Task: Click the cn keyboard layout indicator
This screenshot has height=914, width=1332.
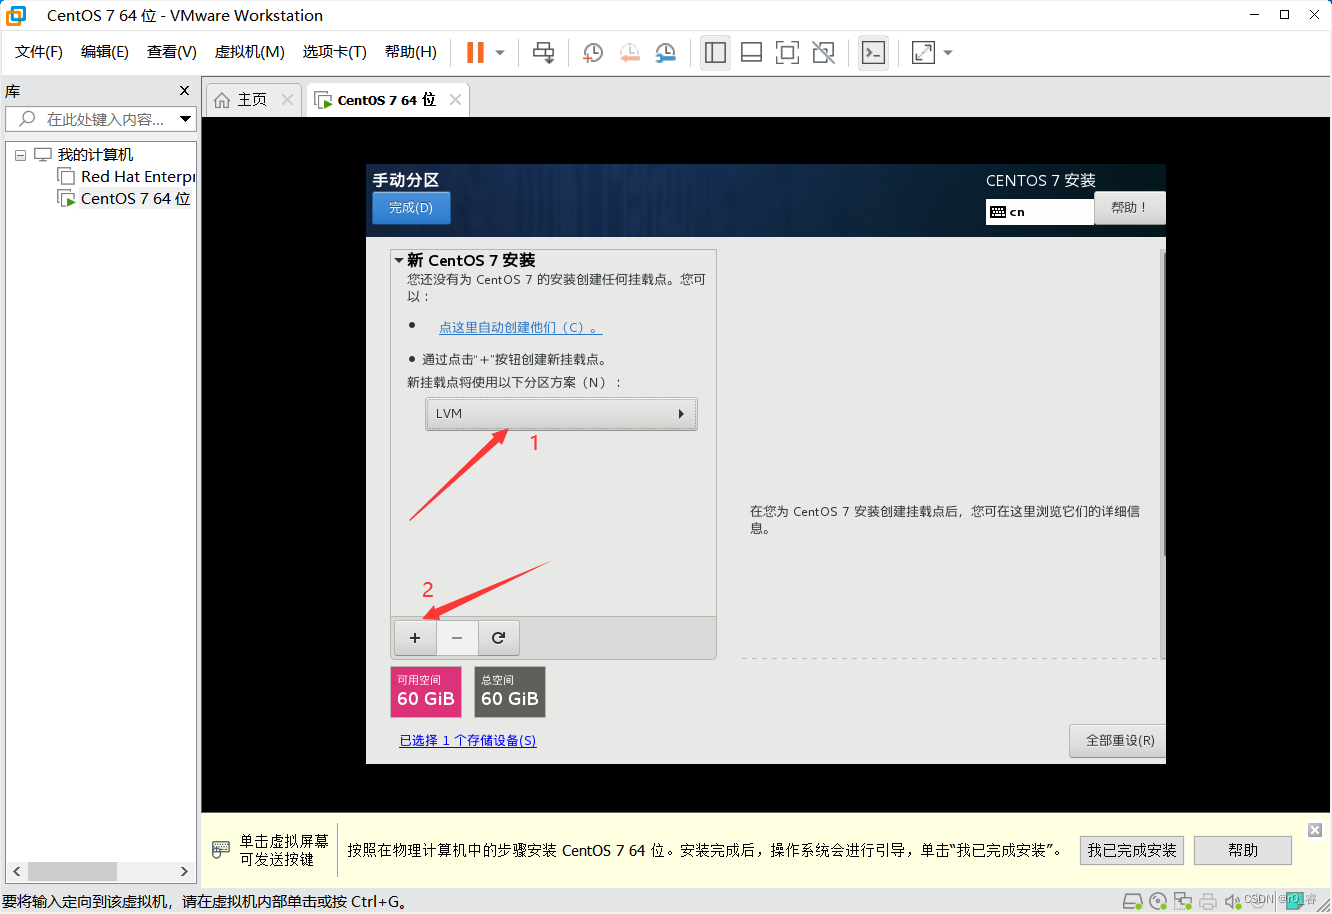Action: point(1040,212)
